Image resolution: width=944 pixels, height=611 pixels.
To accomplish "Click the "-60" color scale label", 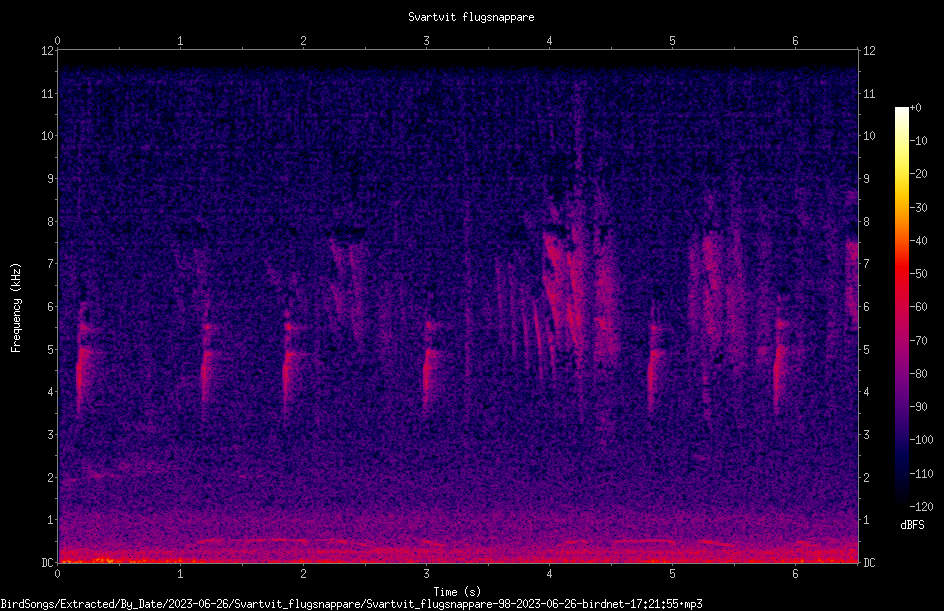I will pyautogui.click(x=919, y=307).
